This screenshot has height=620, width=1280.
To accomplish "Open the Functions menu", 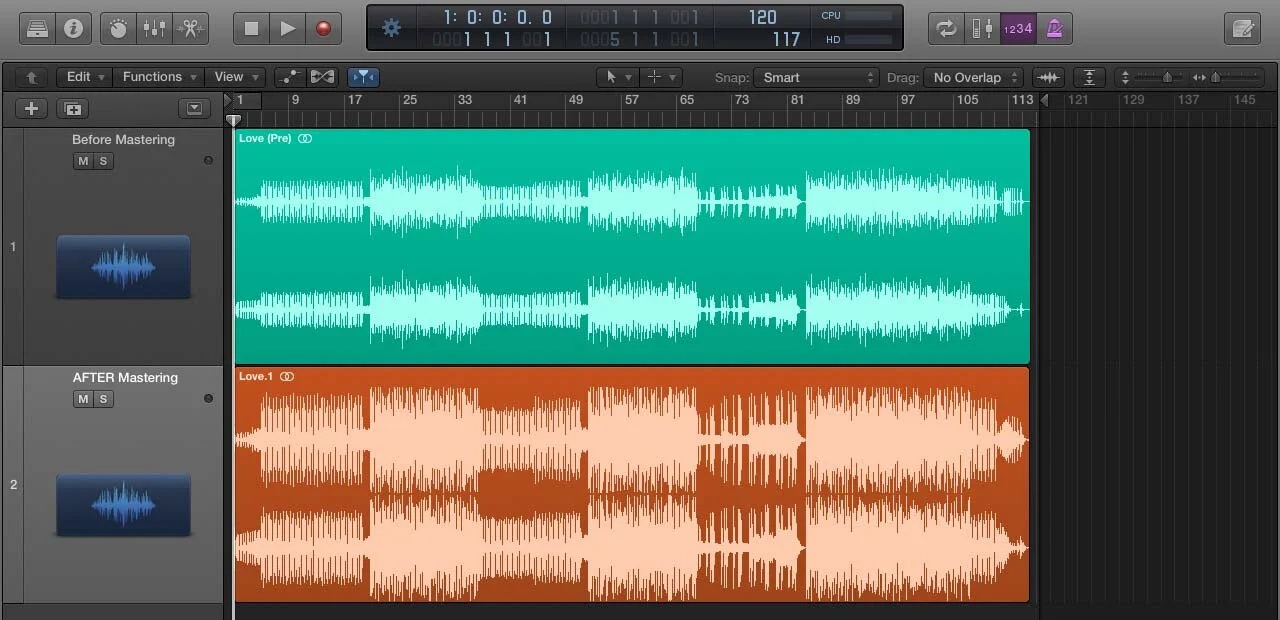I will click(x=157, y=77).
